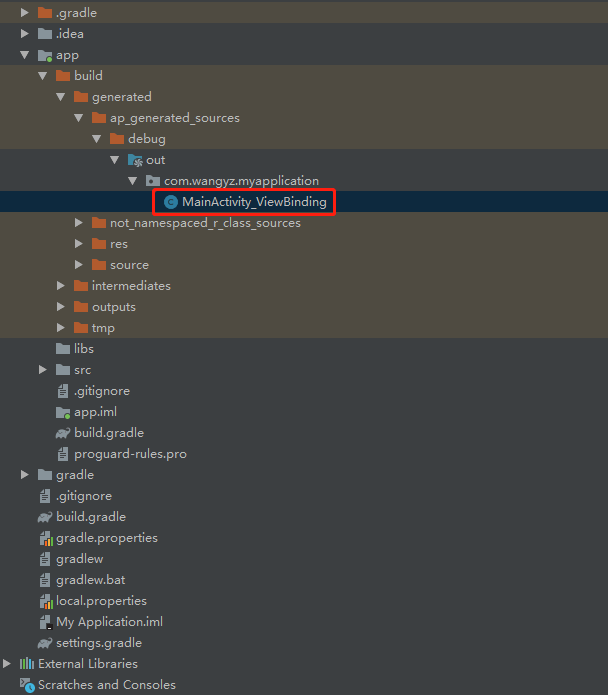
Task: Click the .gradle orange folder icon
Action: click(45, 13)
